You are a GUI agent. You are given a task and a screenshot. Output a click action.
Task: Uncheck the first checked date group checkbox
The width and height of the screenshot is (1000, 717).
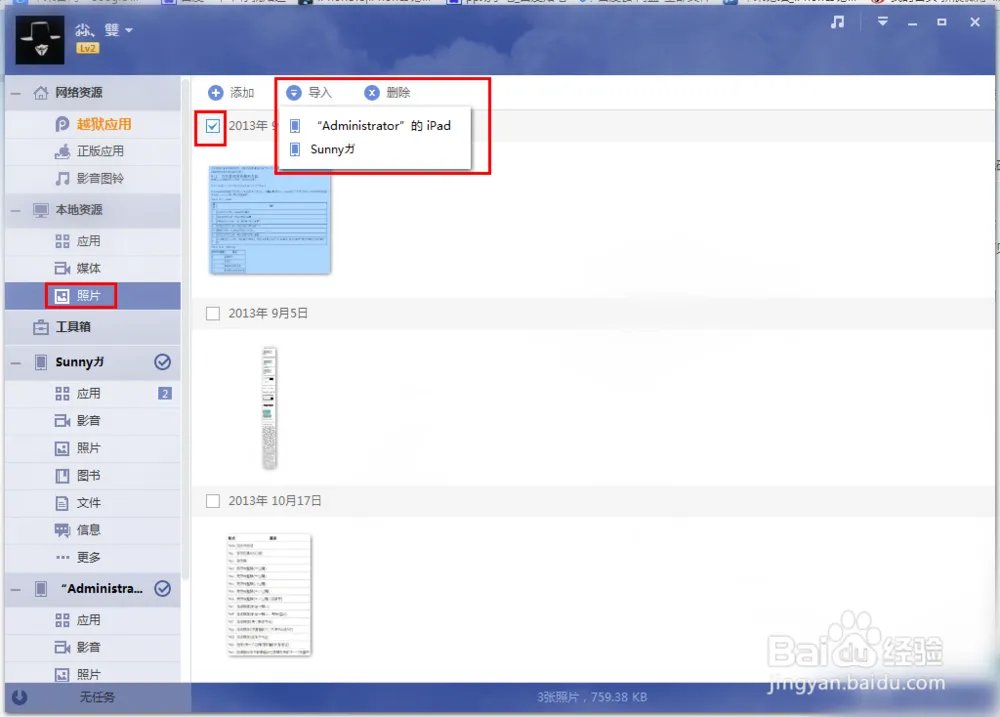(212, 126)
